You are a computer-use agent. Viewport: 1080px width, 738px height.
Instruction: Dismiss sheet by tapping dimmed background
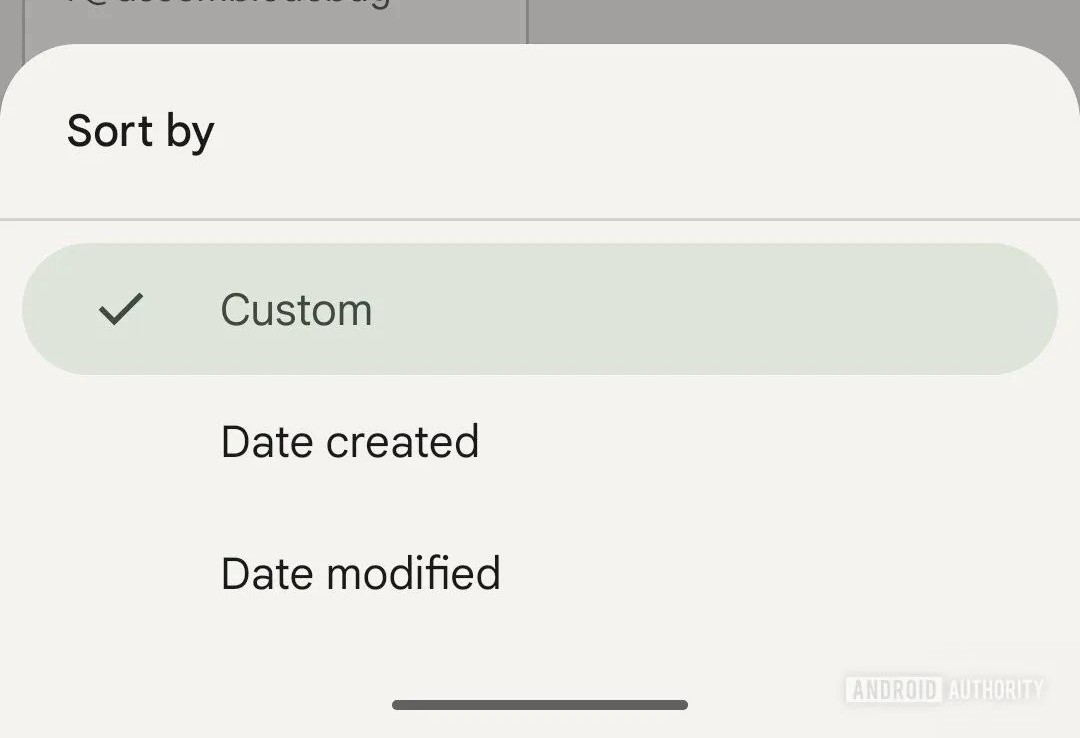pyautogui.click(x=800, y=18)
